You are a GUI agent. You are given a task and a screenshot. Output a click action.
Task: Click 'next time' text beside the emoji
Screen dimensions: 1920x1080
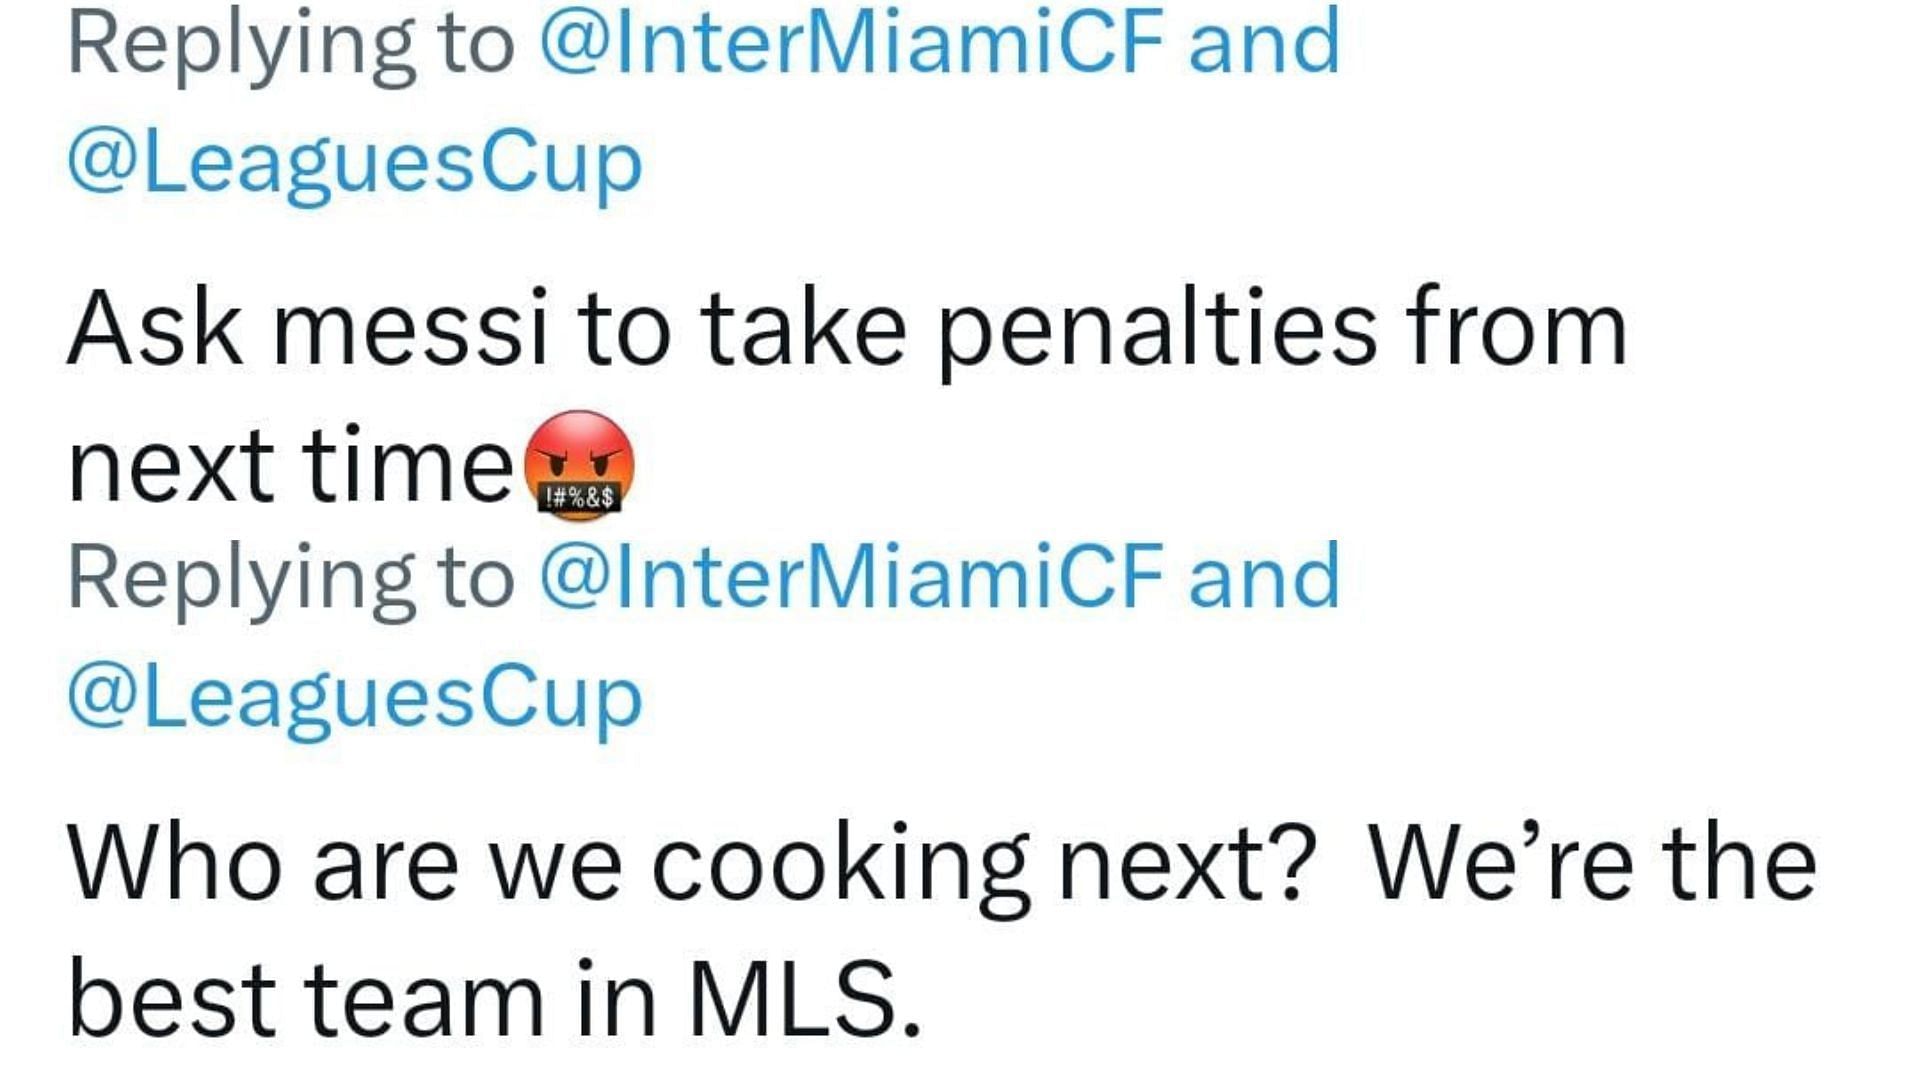coord(290,466)
